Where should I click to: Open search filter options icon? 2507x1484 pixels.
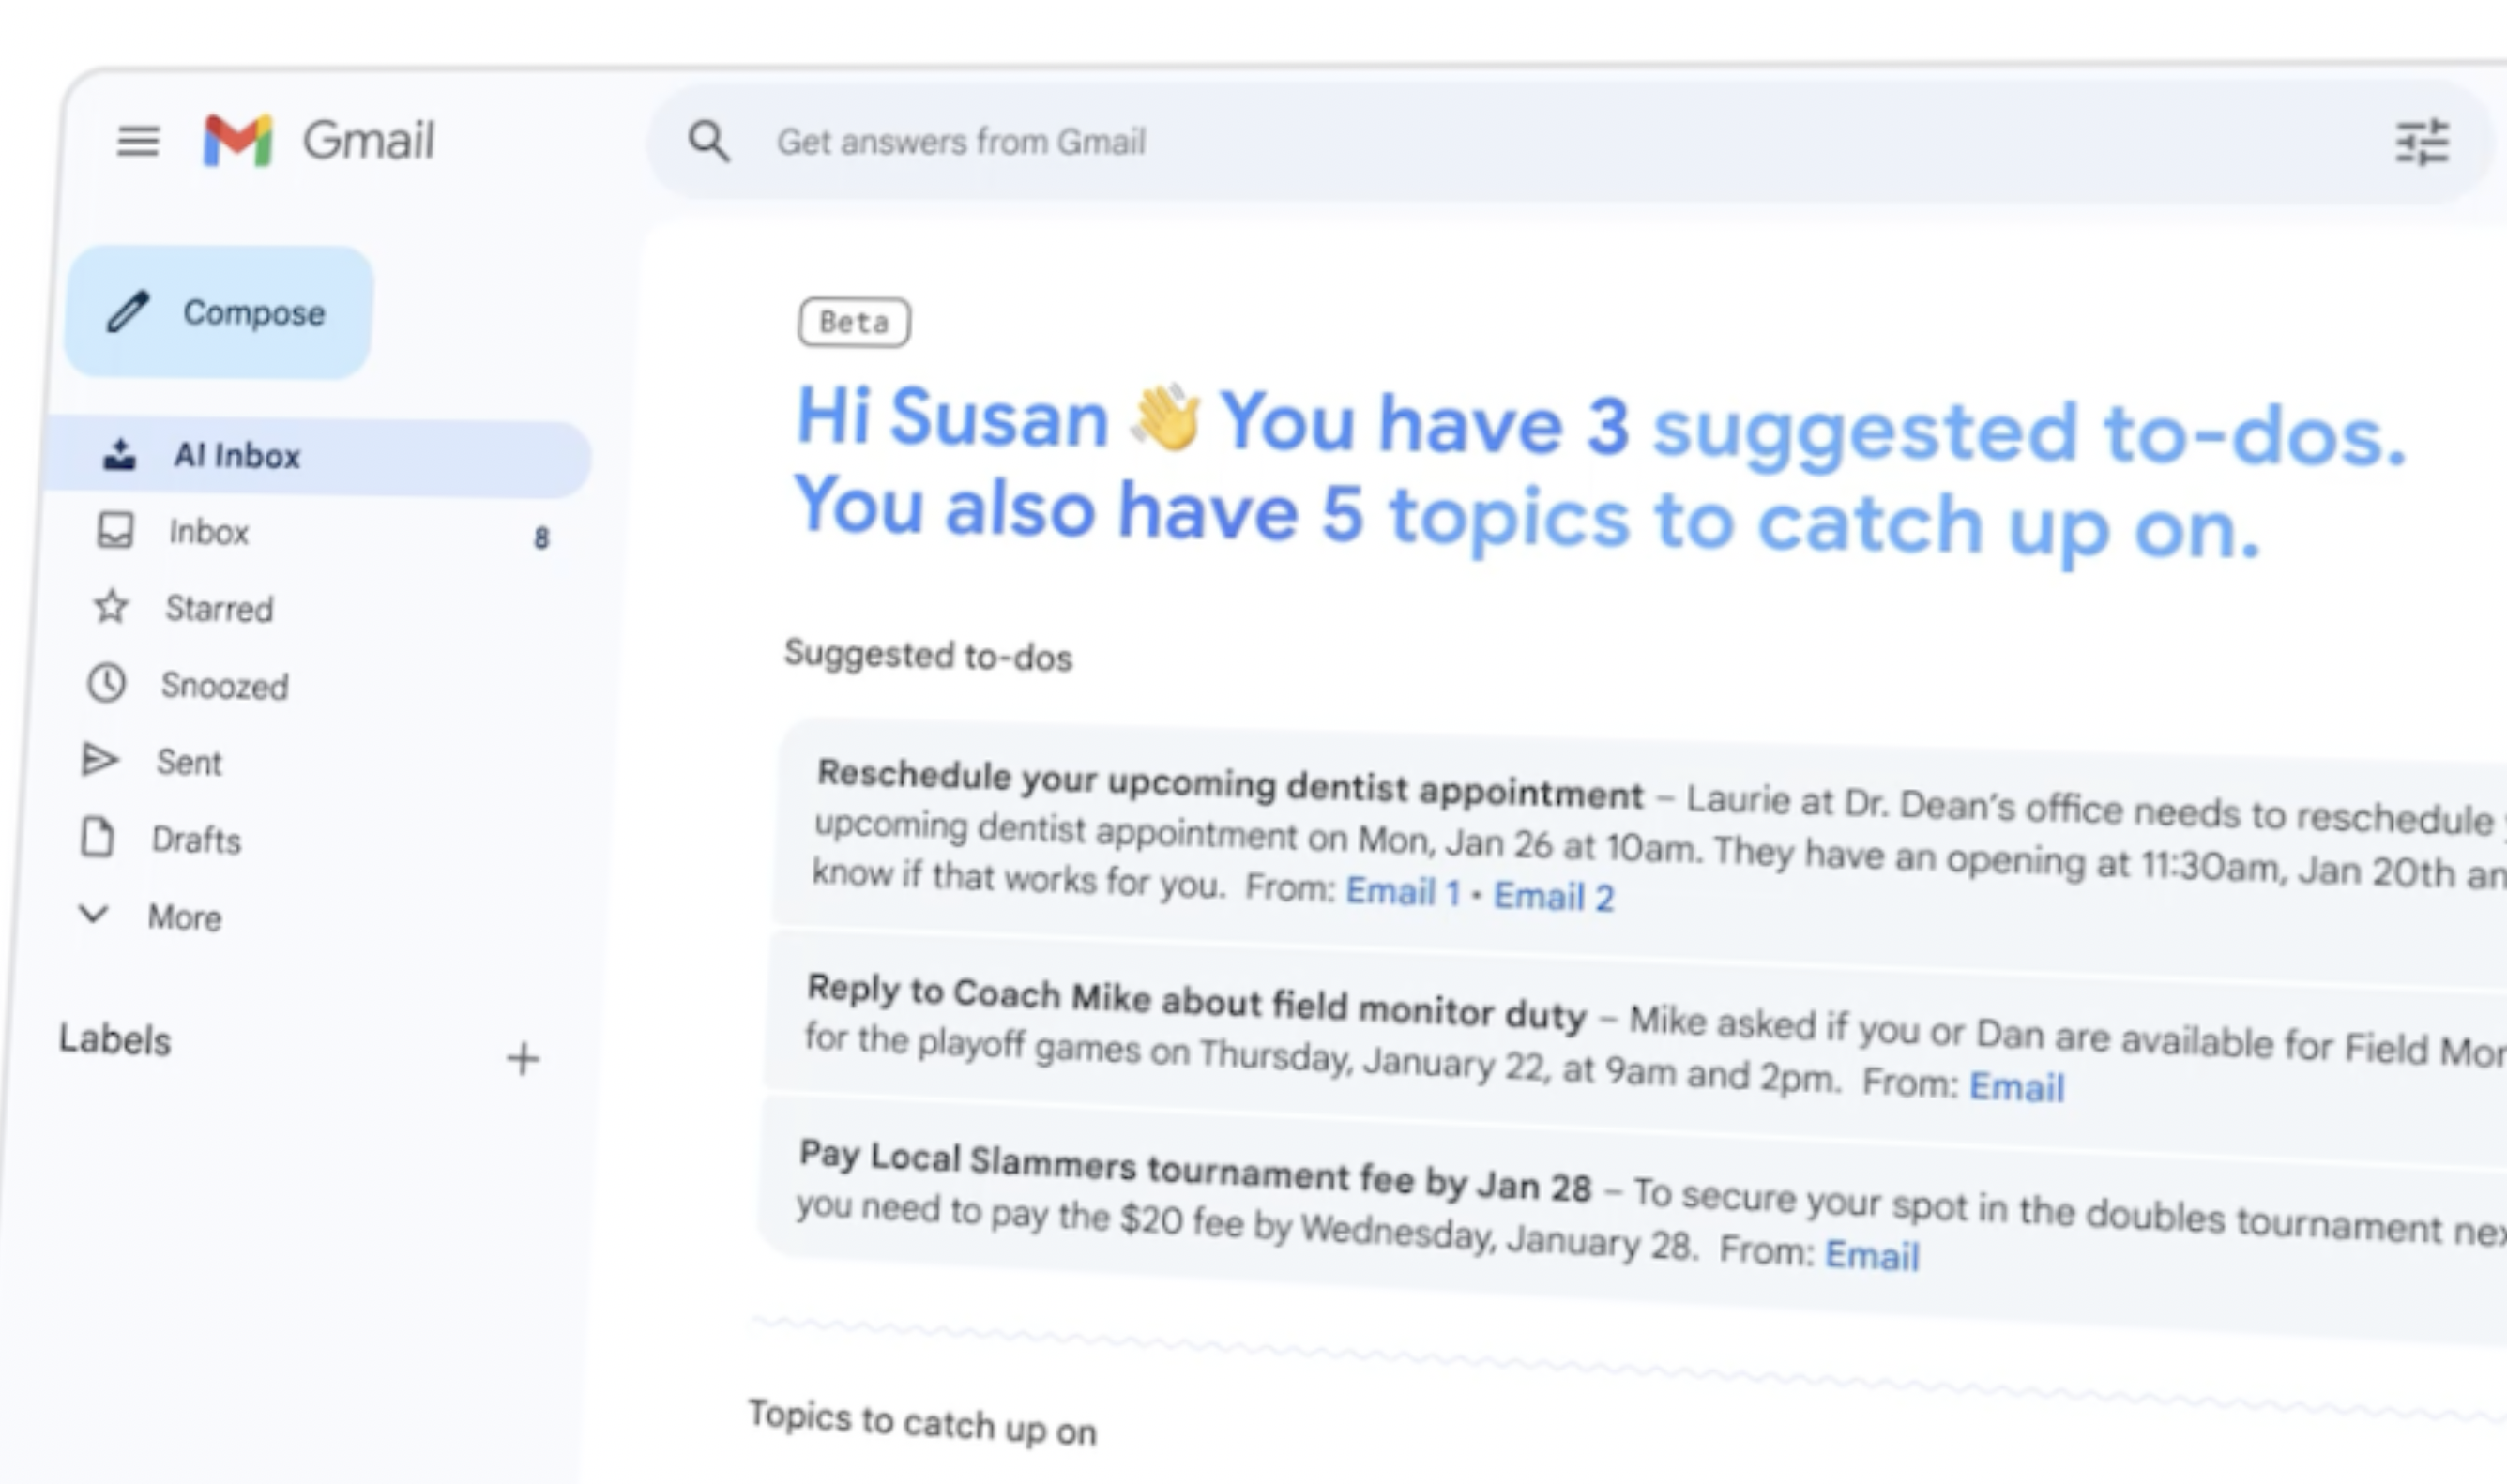coord(2421,143)
